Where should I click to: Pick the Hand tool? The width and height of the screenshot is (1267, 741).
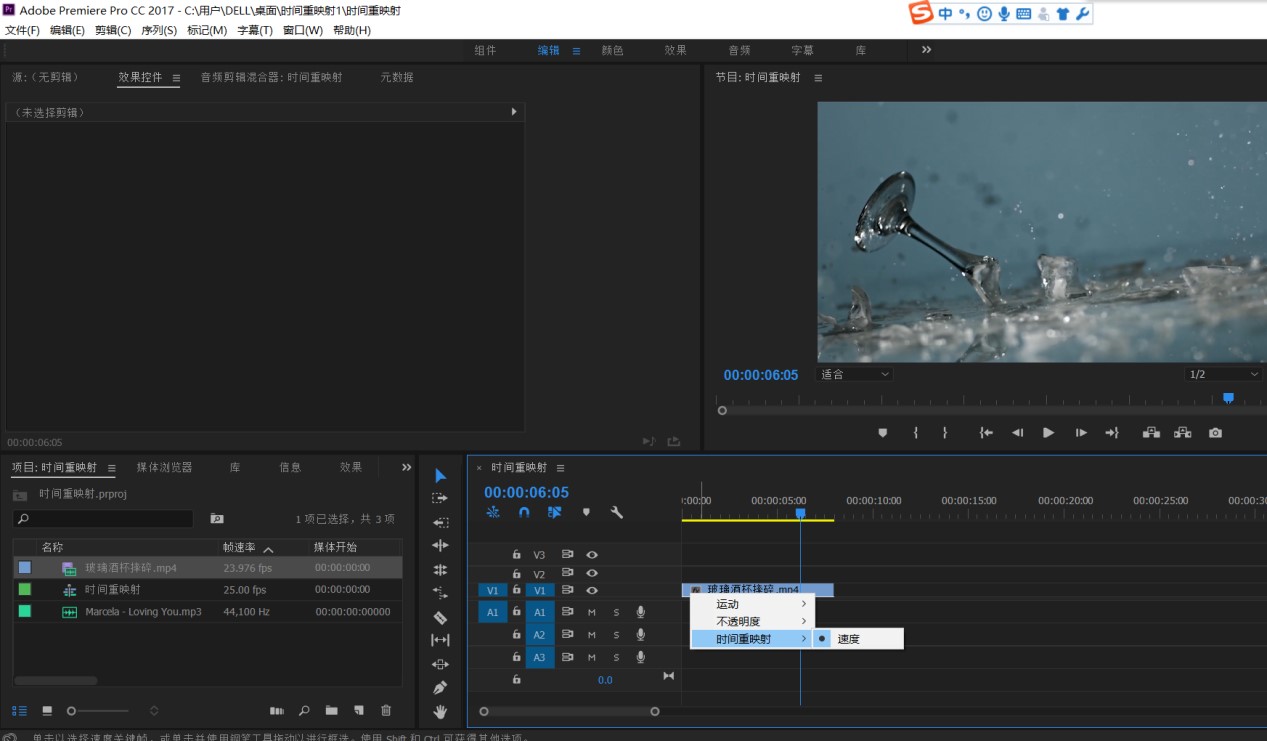pos(440,712)
